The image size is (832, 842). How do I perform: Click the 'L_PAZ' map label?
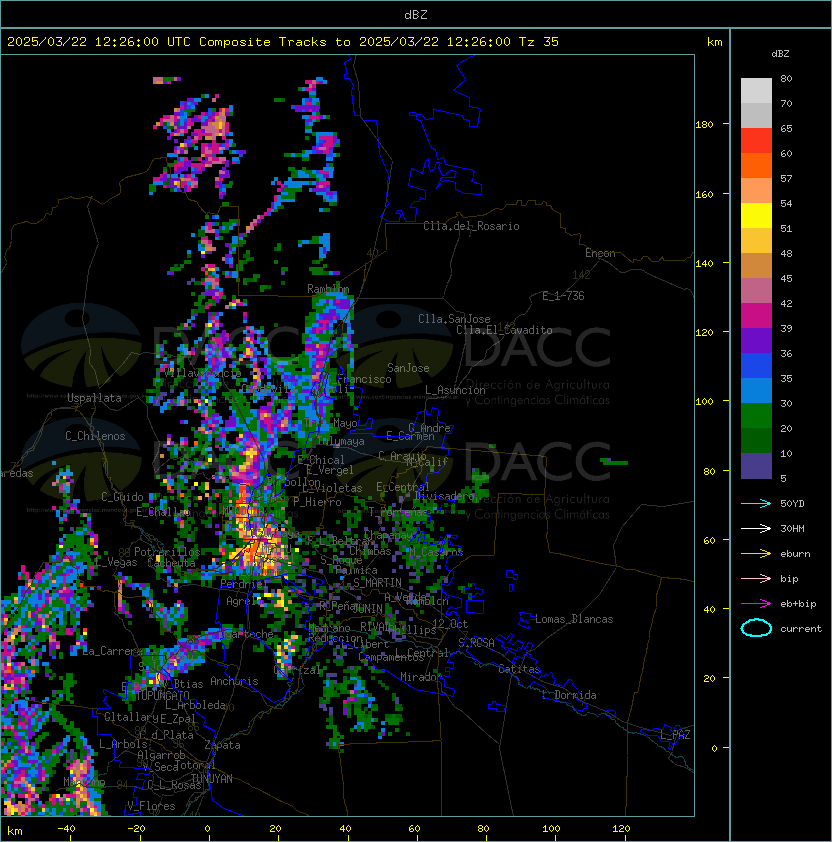coord(675,735)
